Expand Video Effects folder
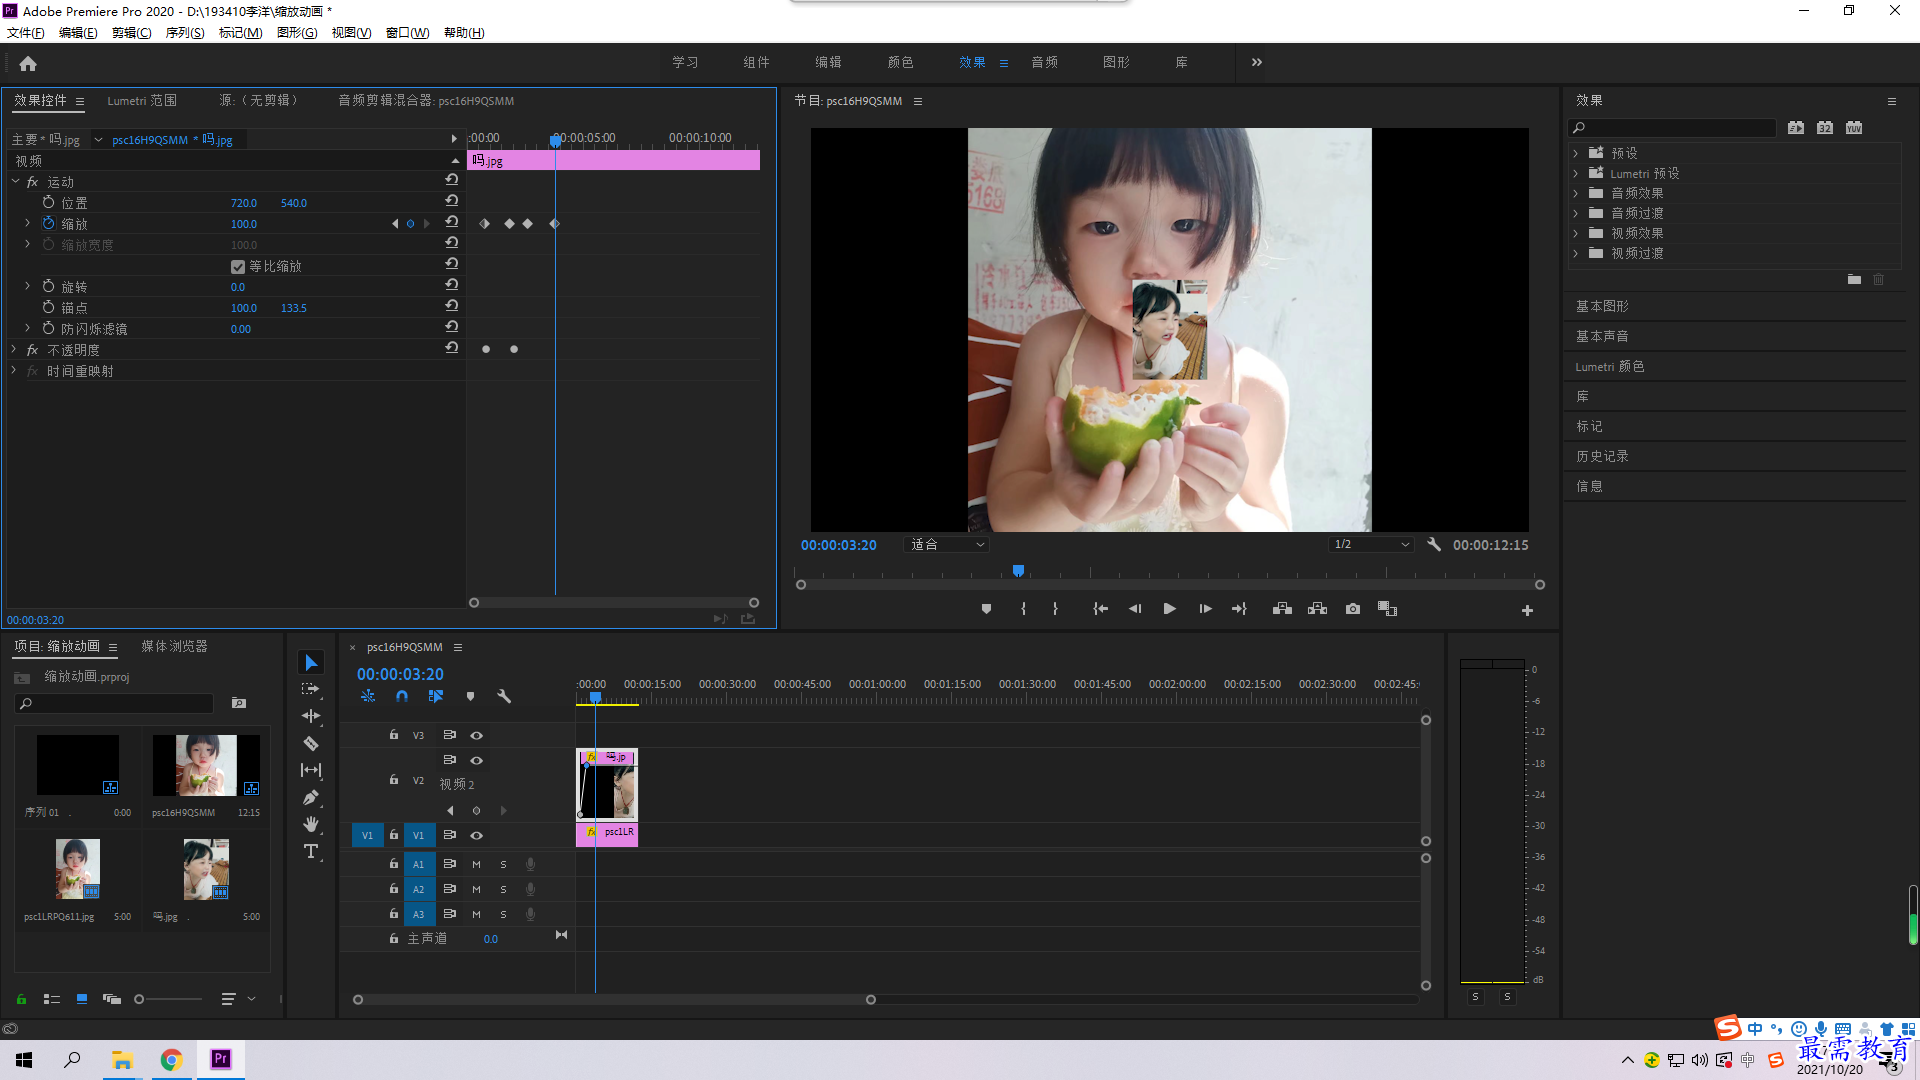The height and width of the screenshot is (1080, 1920). [1575, 233]
